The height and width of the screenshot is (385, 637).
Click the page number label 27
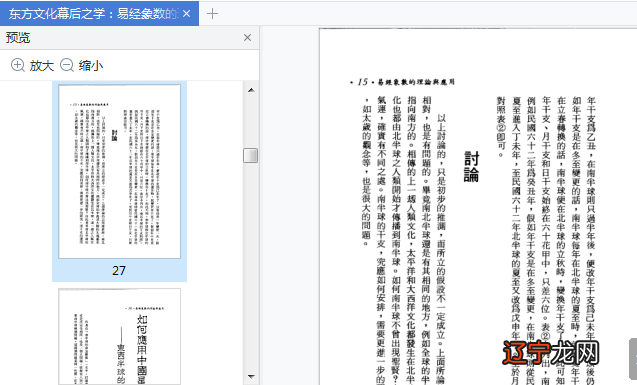point(119,270)
